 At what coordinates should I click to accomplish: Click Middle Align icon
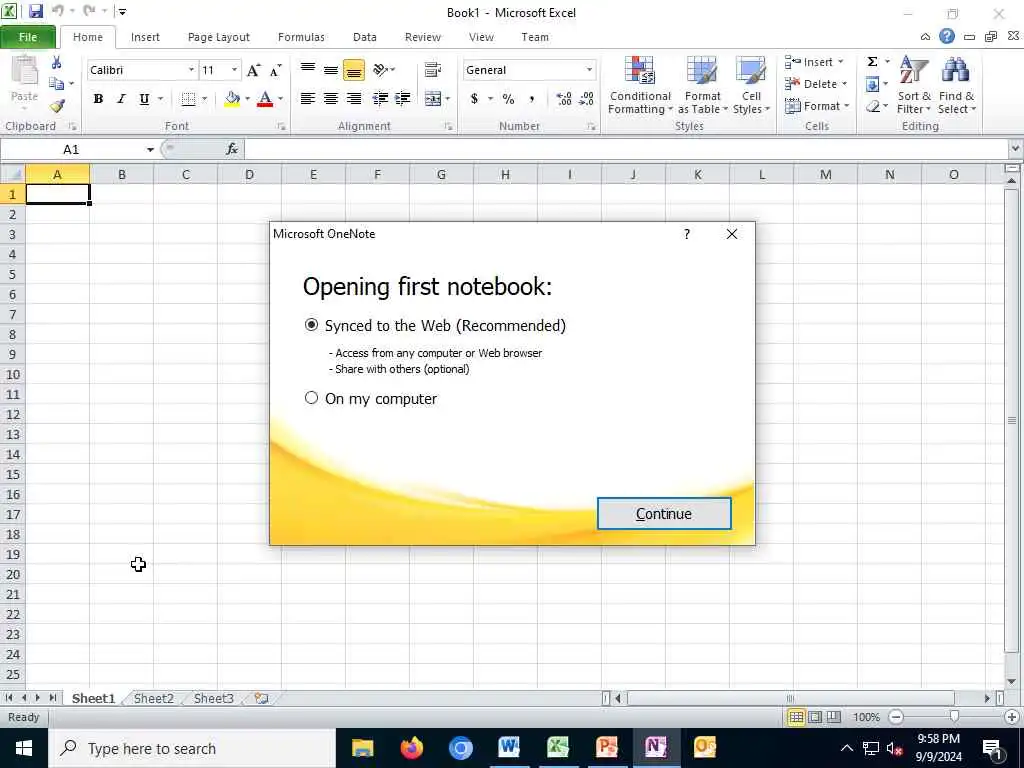[331, 69]
